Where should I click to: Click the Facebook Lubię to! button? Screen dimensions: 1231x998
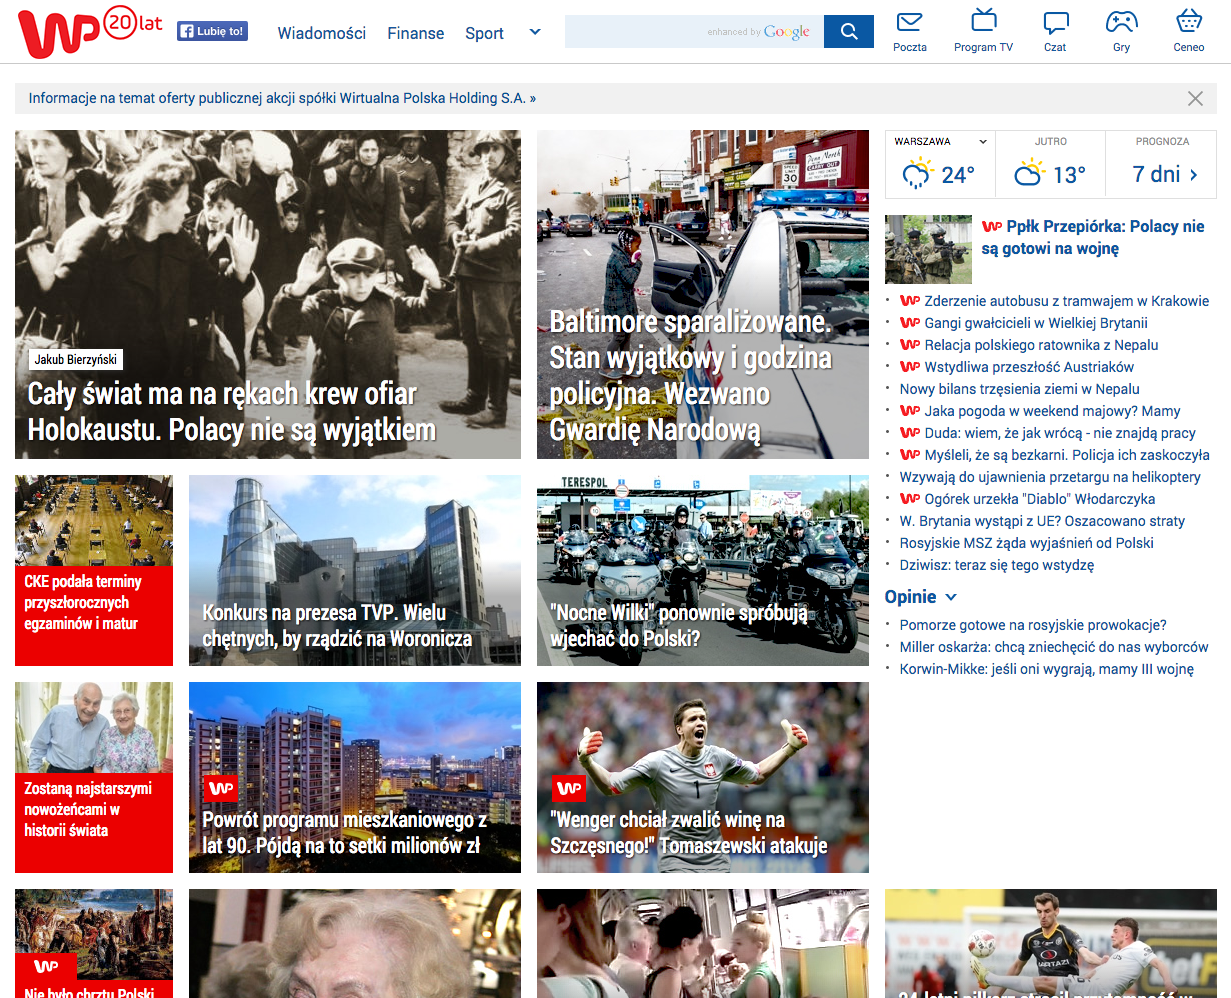(212, 32)
